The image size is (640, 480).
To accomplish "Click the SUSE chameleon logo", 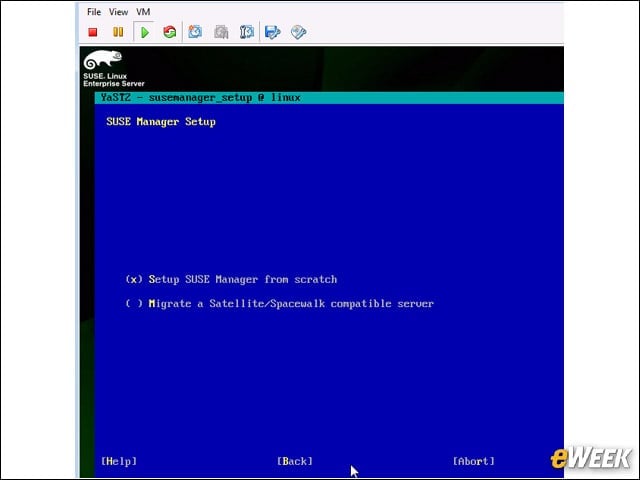I will [102, 60].
